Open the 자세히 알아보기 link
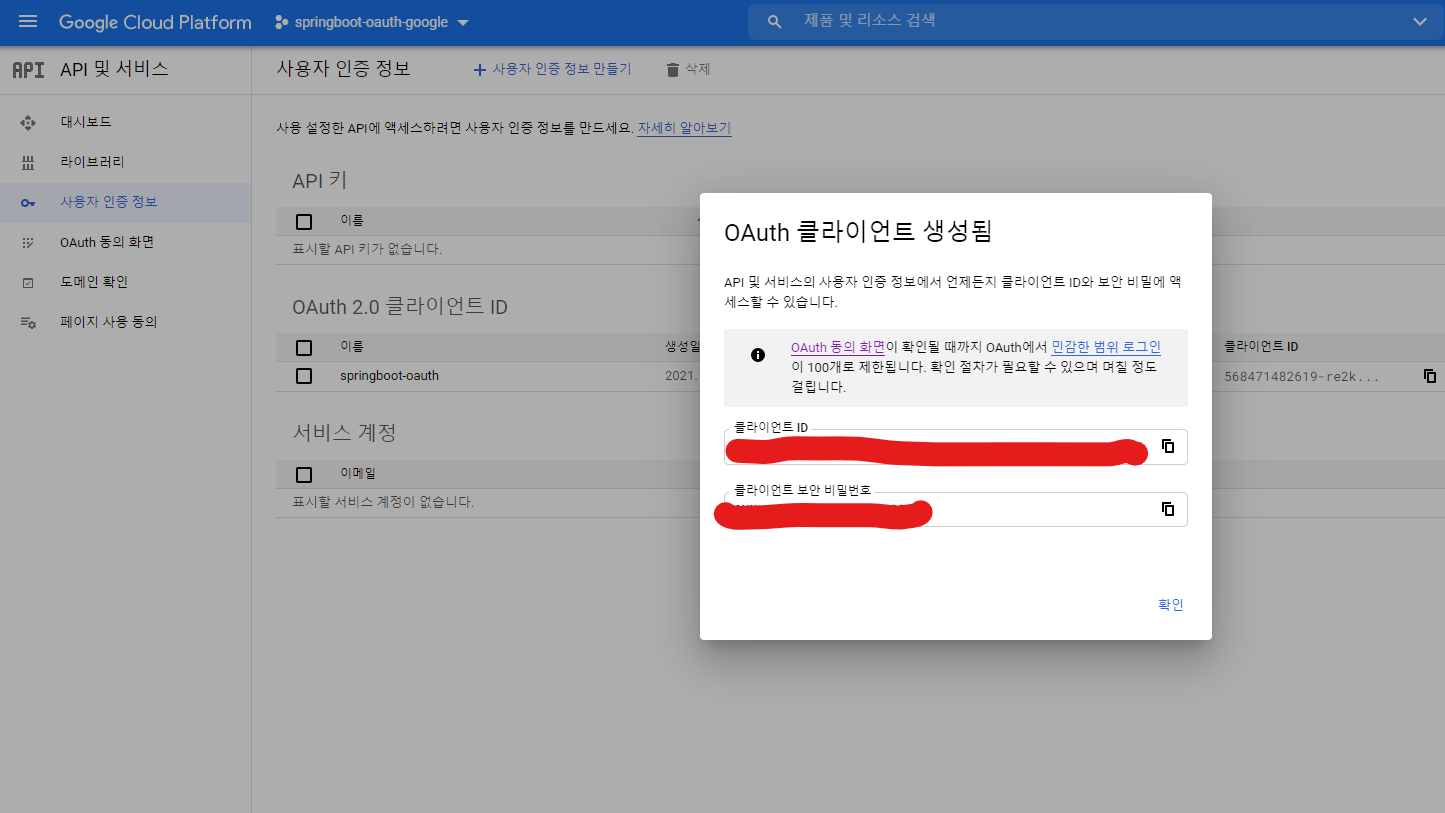1445x813 pixels. (684, 128)
